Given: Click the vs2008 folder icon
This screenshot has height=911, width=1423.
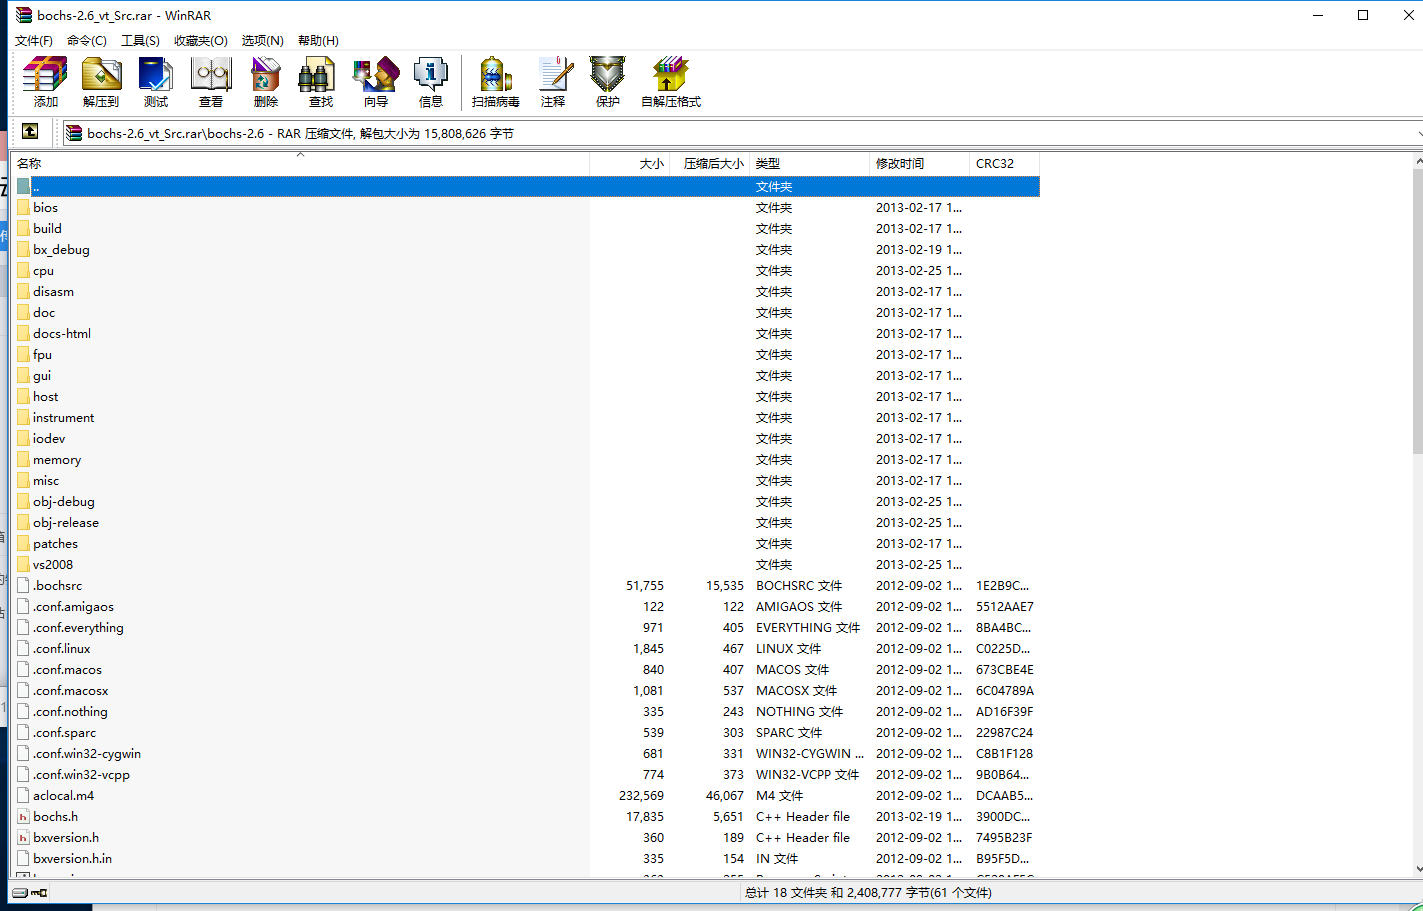Looking at the screenshot, I should (x=23, y=565).
